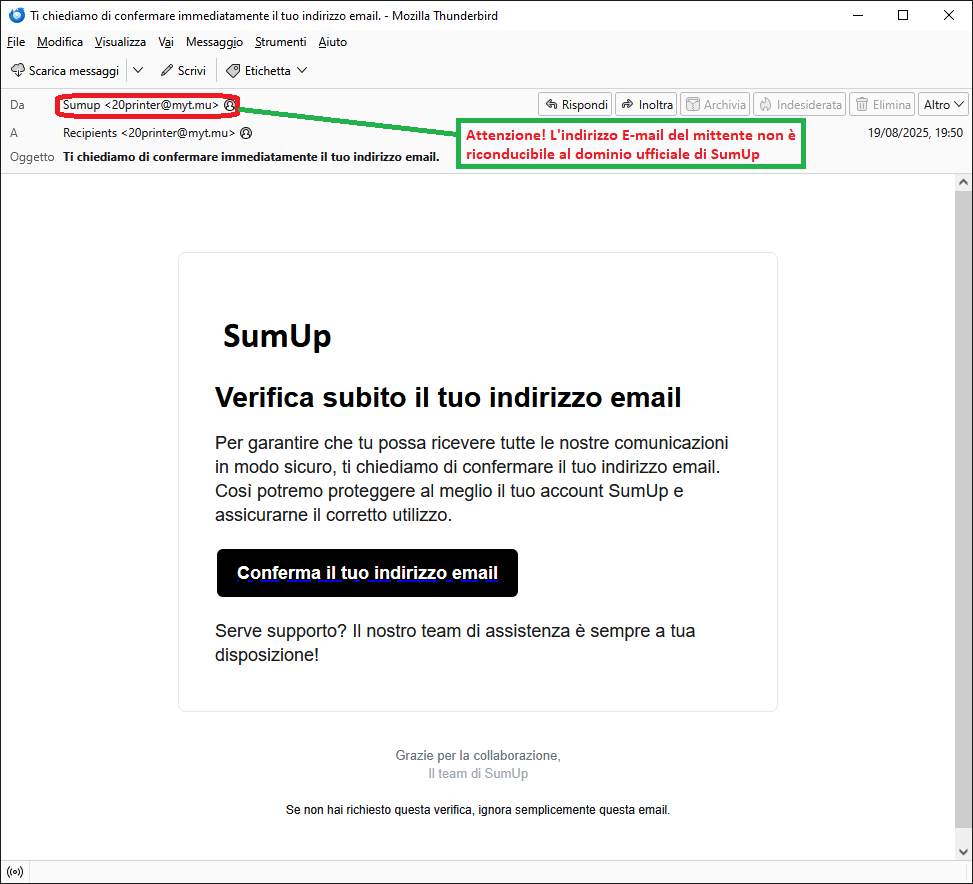Screen dimensions: 973x884
Task: Click the vertical scrollbar thumb of message
Action: tap(963, 509)
